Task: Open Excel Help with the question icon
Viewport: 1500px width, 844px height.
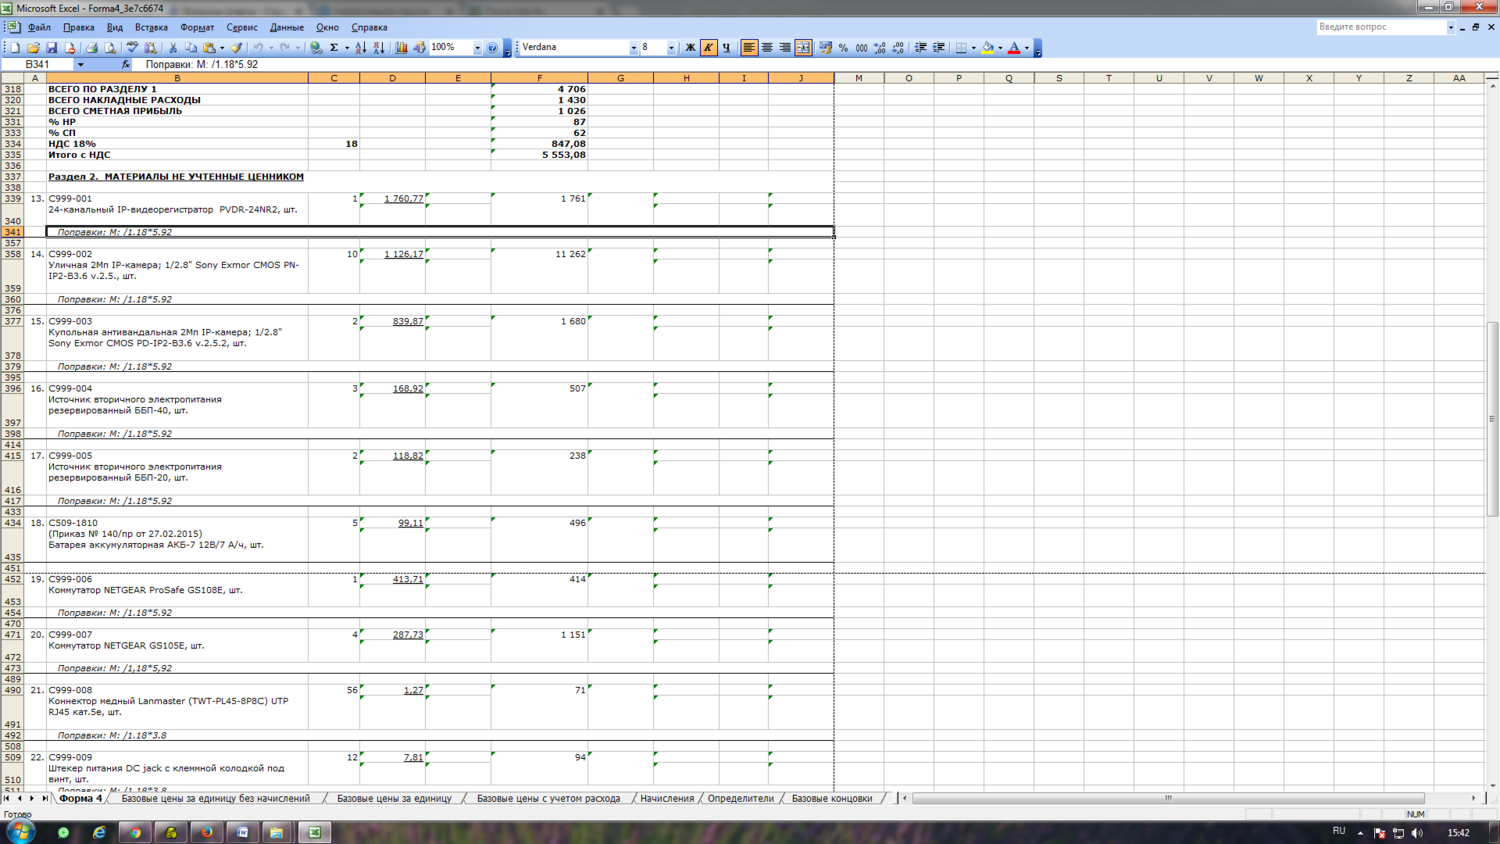Action: (493, 47)
